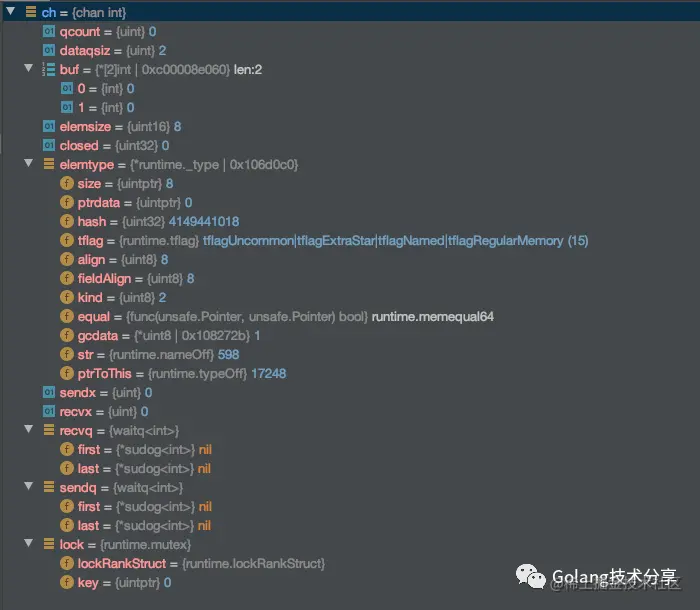The image size is (700, 610).
Task: Select the ptrToThis value 17248
Action: click(269, 373)
